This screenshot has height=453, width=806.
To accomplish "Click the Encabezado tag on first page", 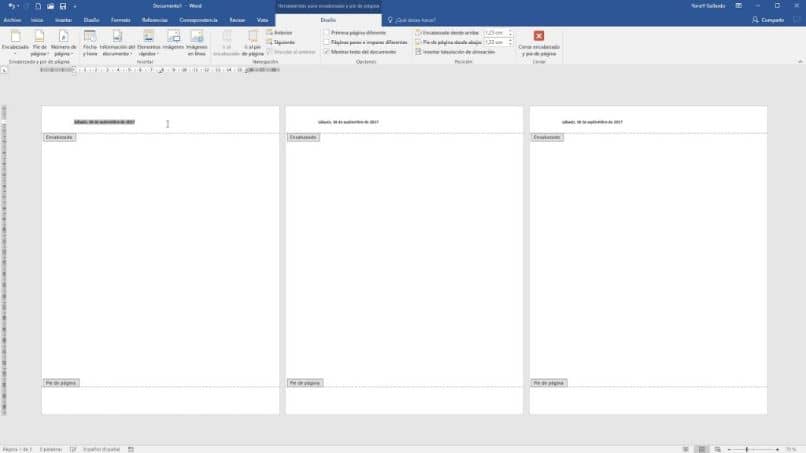I will [x=59, y=137].
